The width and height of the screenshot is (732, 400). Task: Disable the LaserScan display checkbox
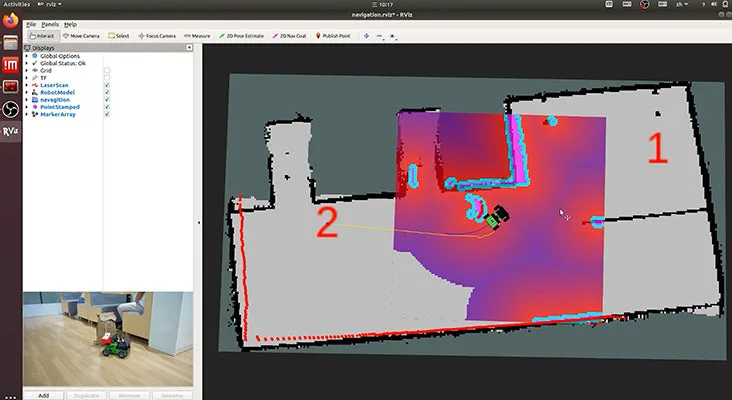[107, 85]
